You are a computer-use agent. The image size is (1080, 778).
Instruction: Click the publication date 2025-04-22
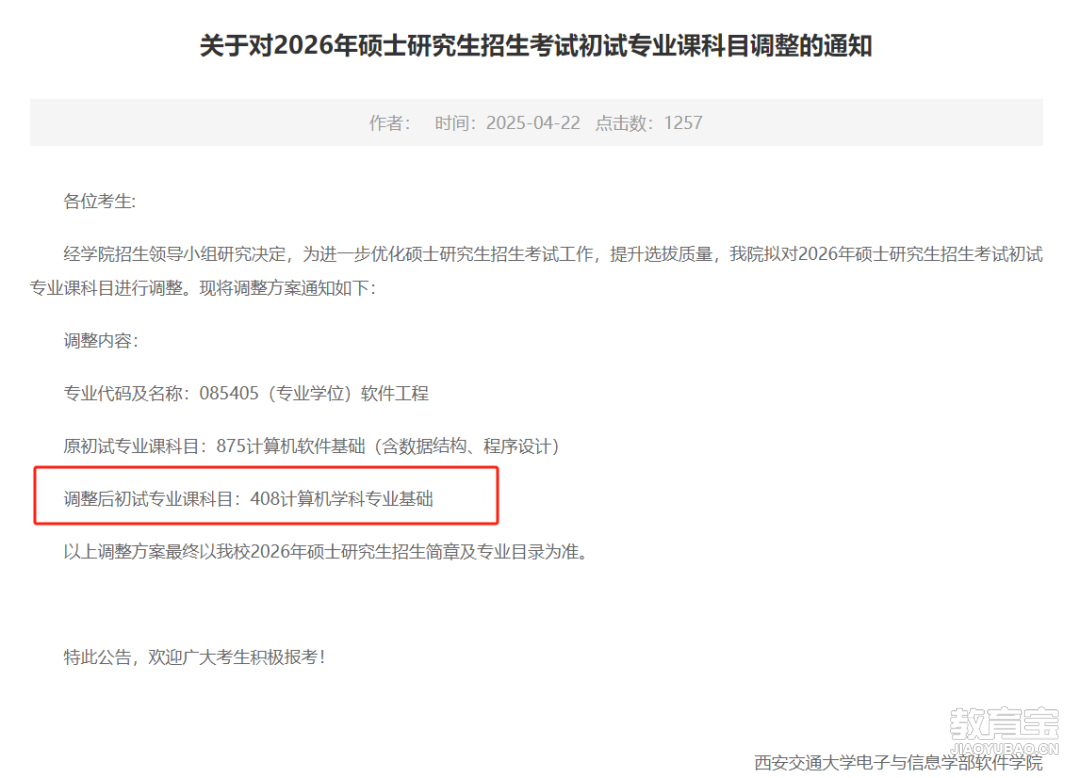[533, 123]
